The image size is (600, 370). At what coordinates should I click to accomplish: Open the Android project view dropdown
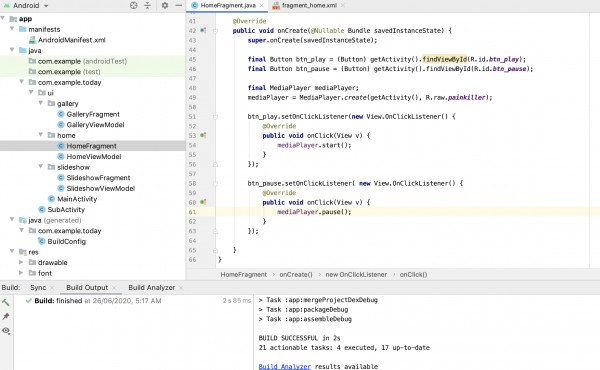point(26,5)
